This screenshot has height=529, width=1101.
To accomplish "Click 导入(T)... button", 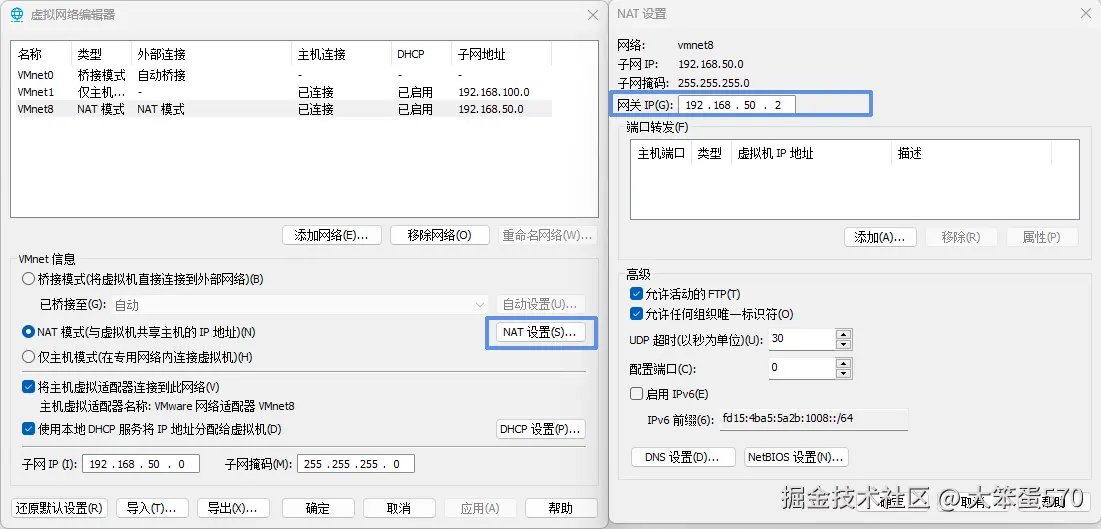I will 152,508.
